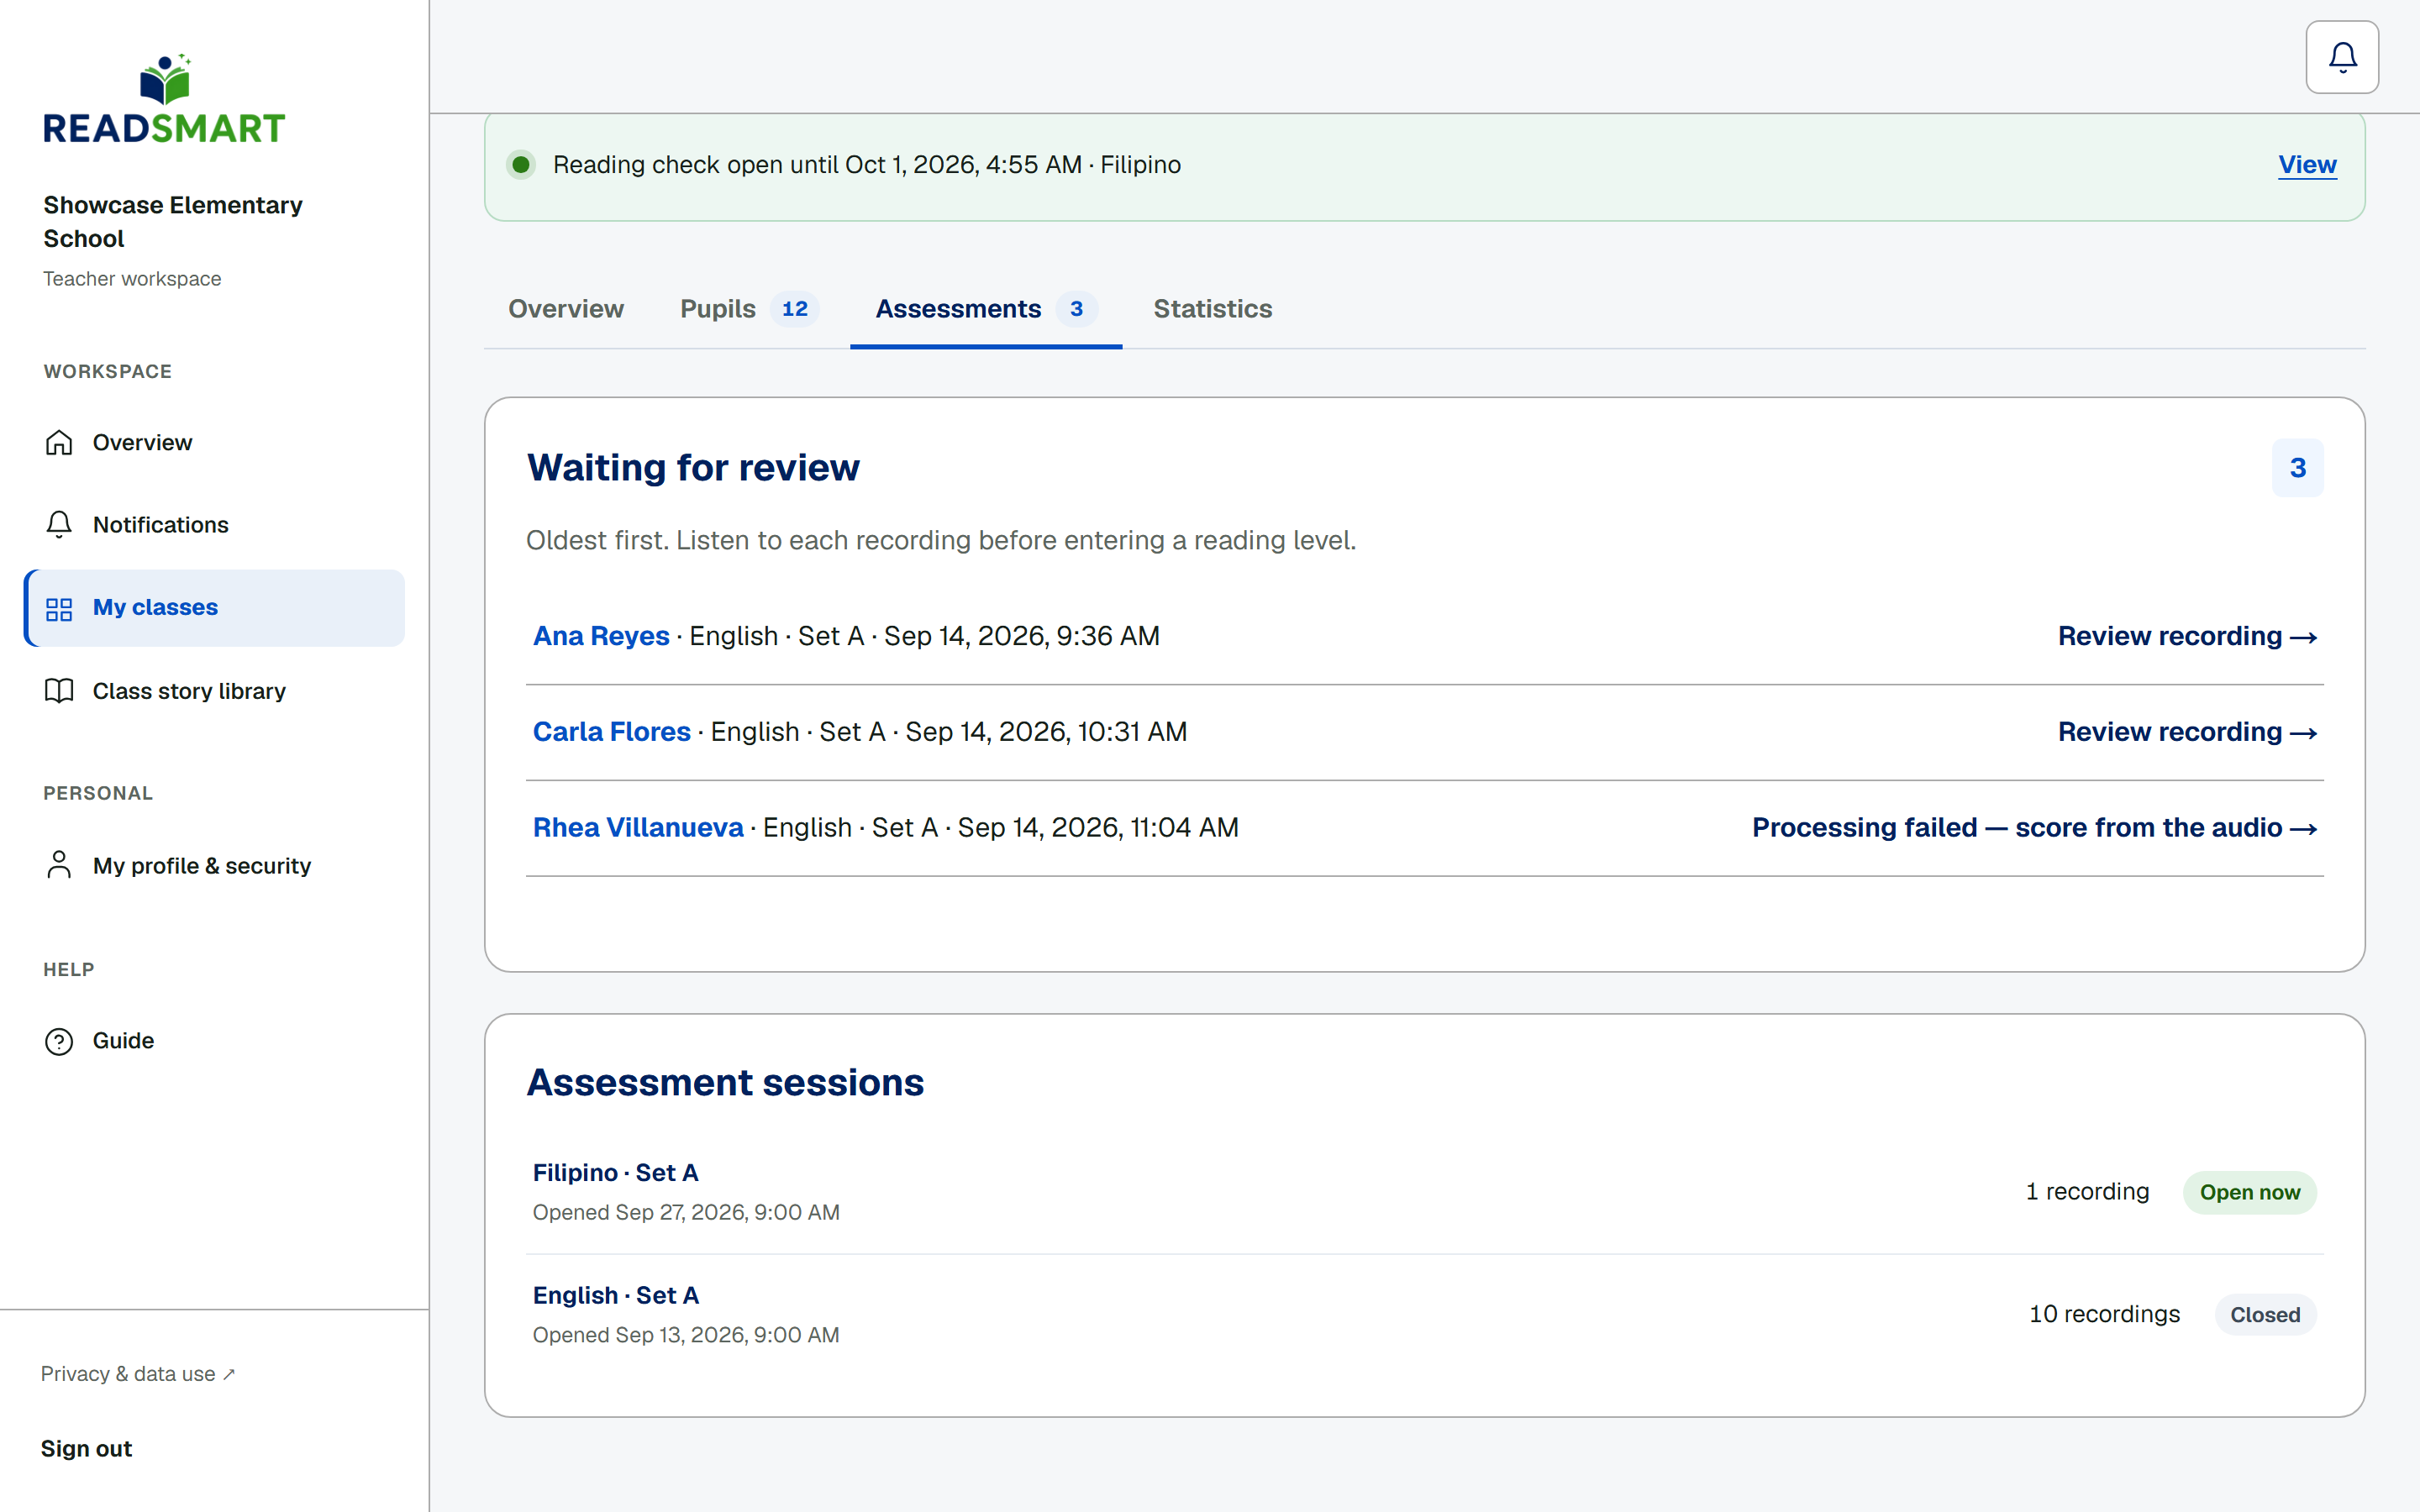Click the Waiting for review count badge
2420x1512 pixels.
click(2298, 468)
